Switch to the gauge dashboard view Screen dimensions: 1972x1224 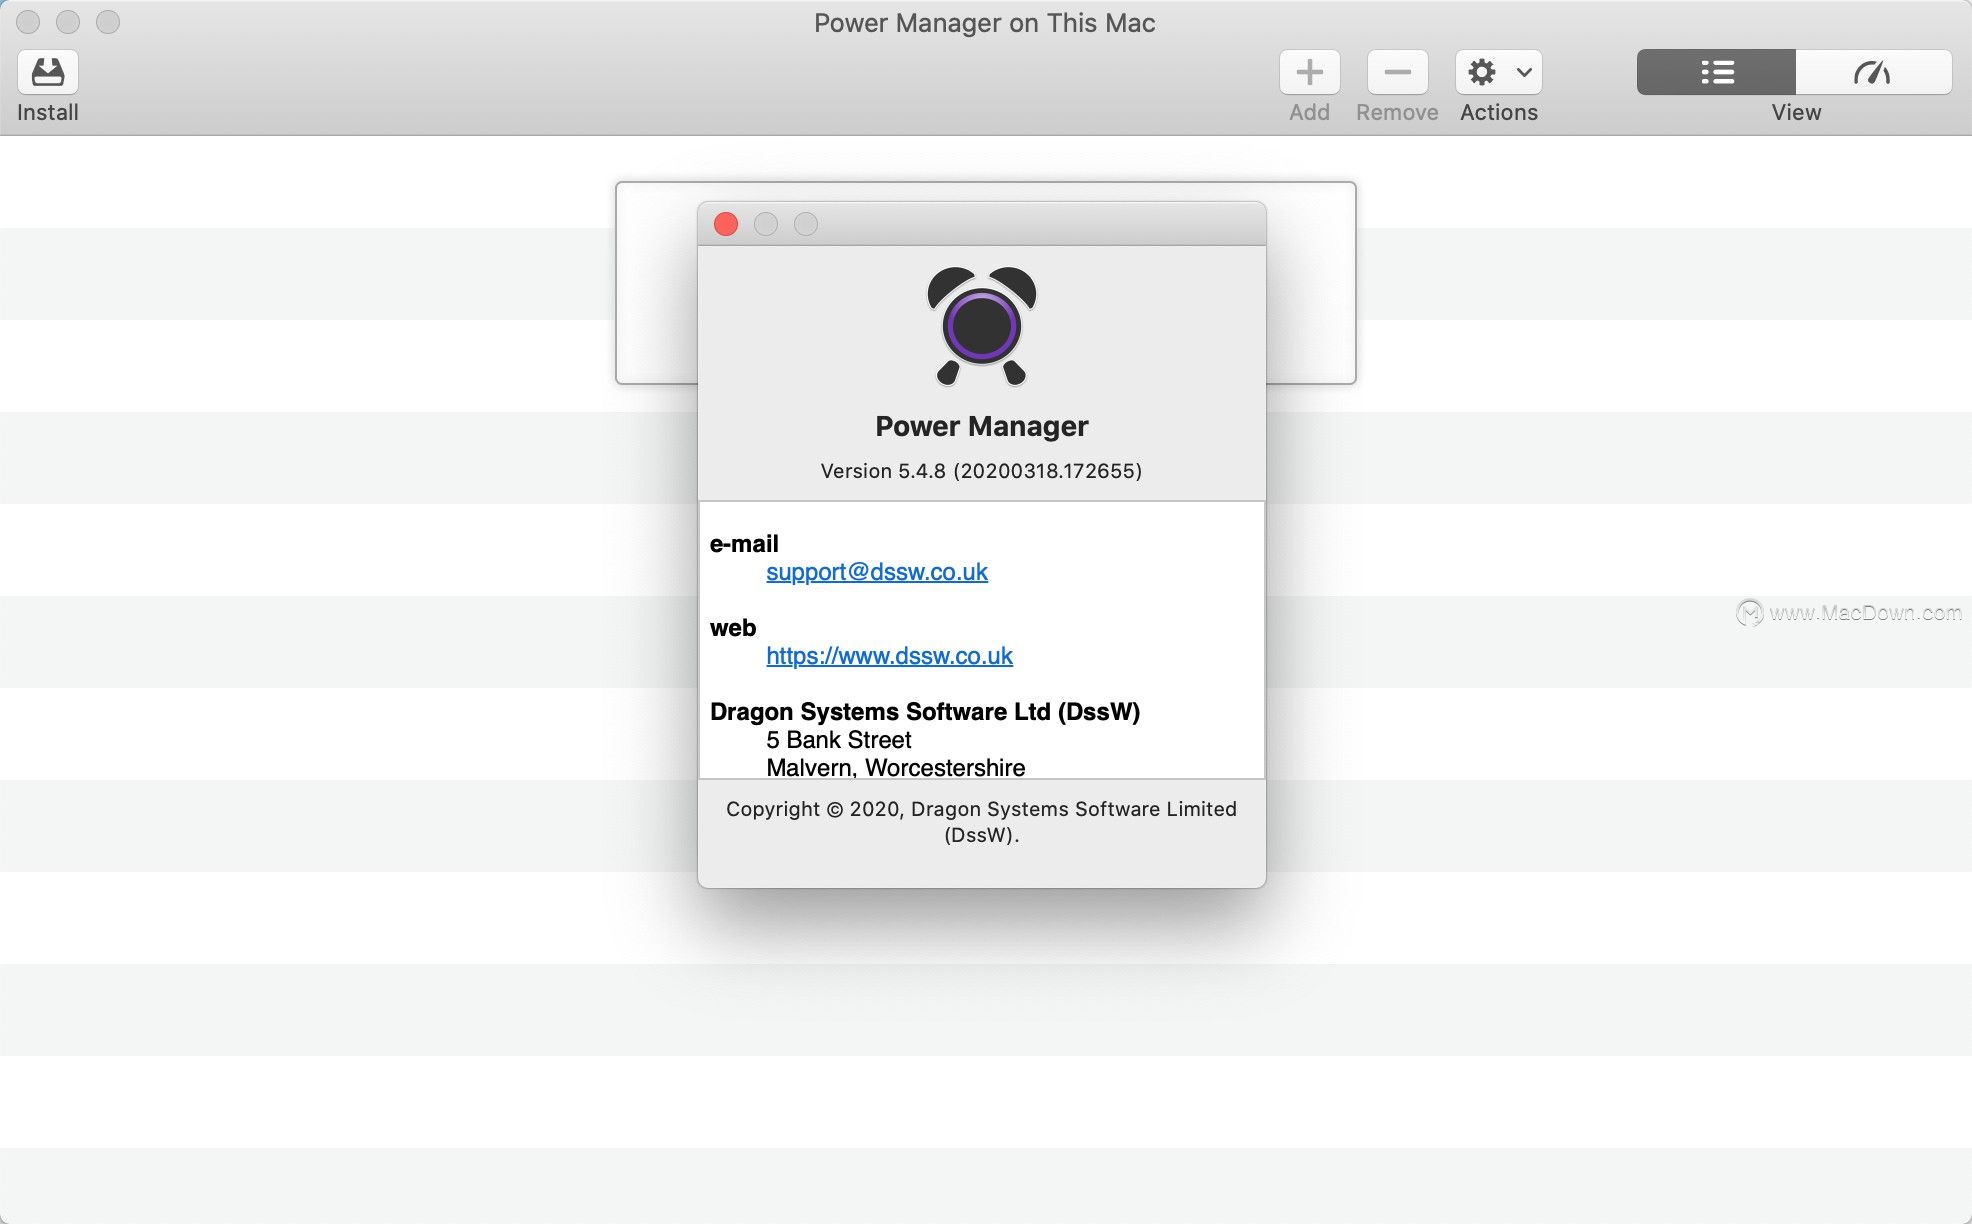coord(1873,72)
